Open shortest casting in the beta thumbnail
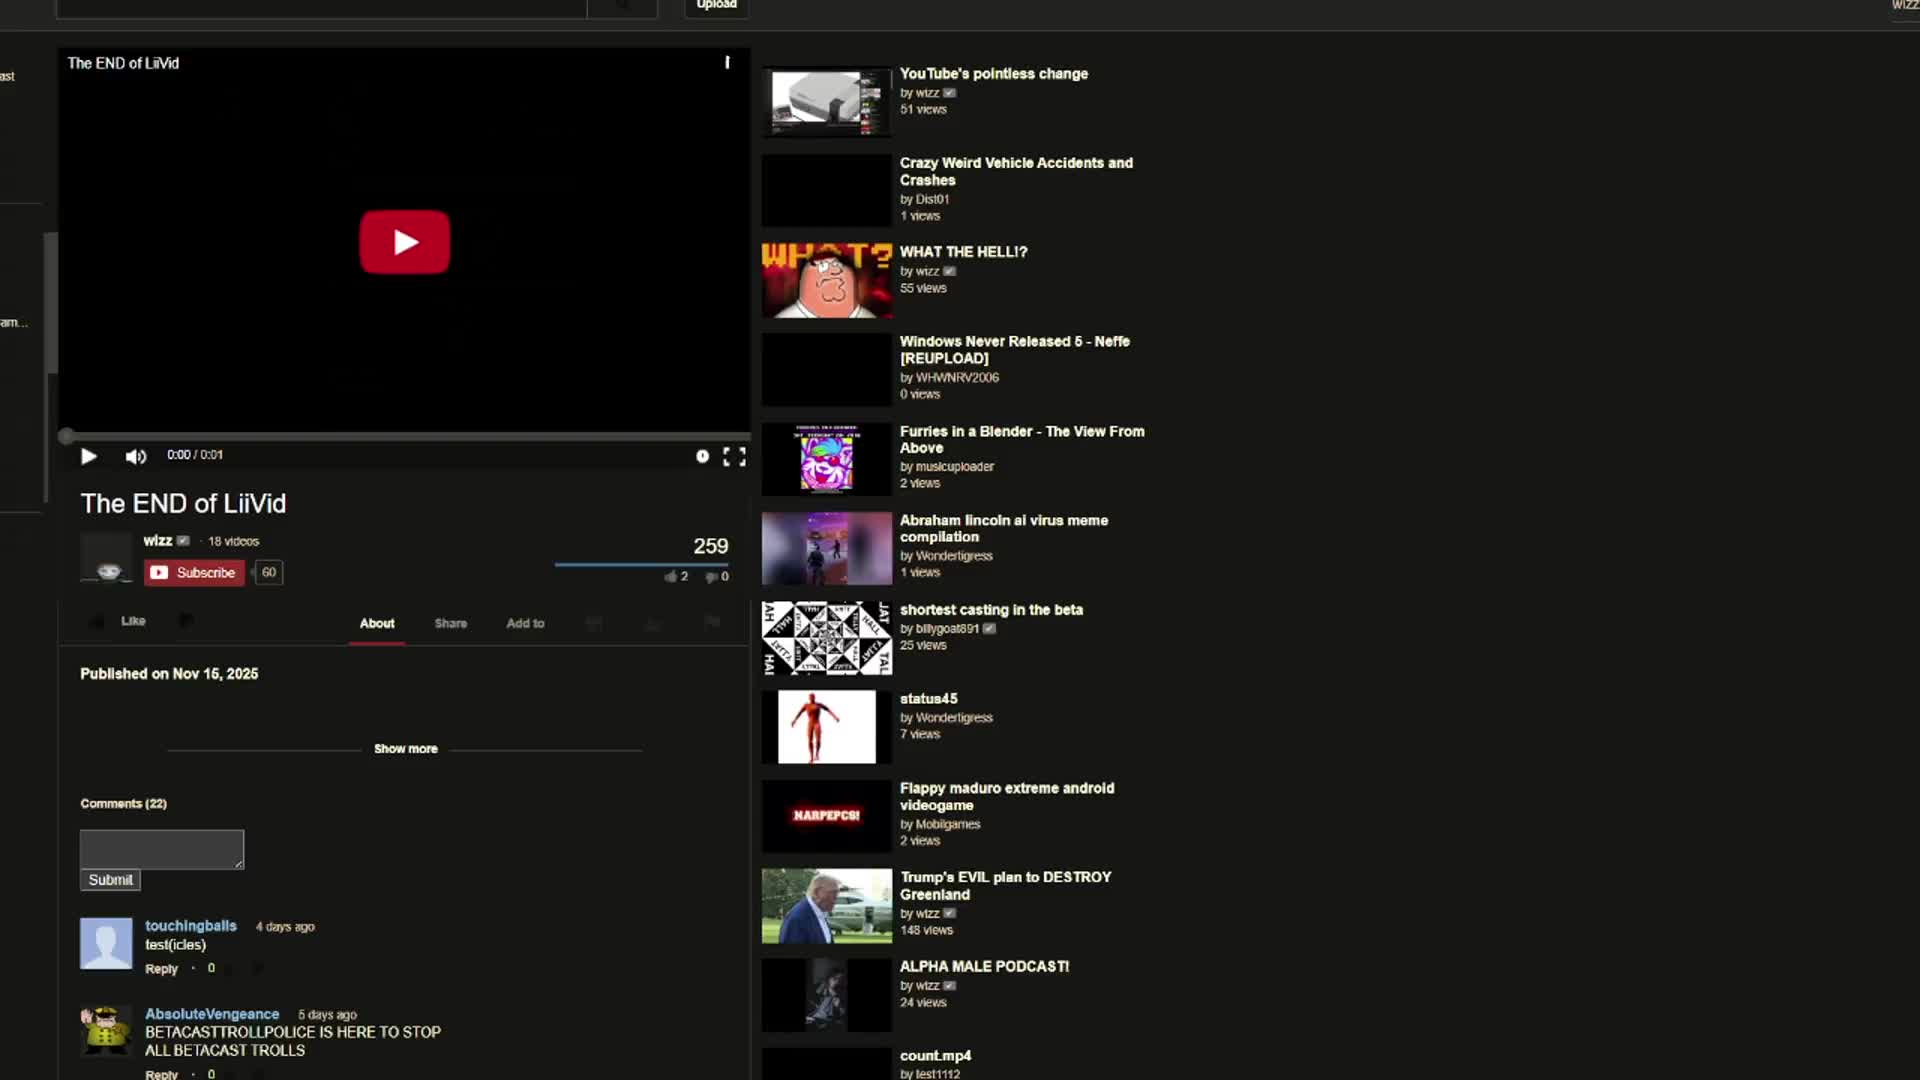1920x1080 pixels. coord(826,638)
